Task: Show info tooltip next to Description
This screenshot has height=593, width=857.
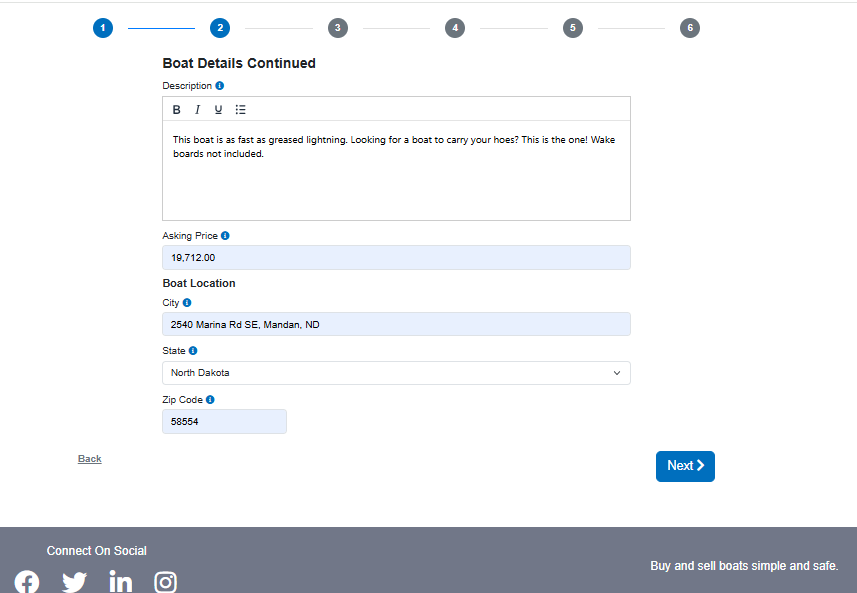Action: click(x=220, y=86)
